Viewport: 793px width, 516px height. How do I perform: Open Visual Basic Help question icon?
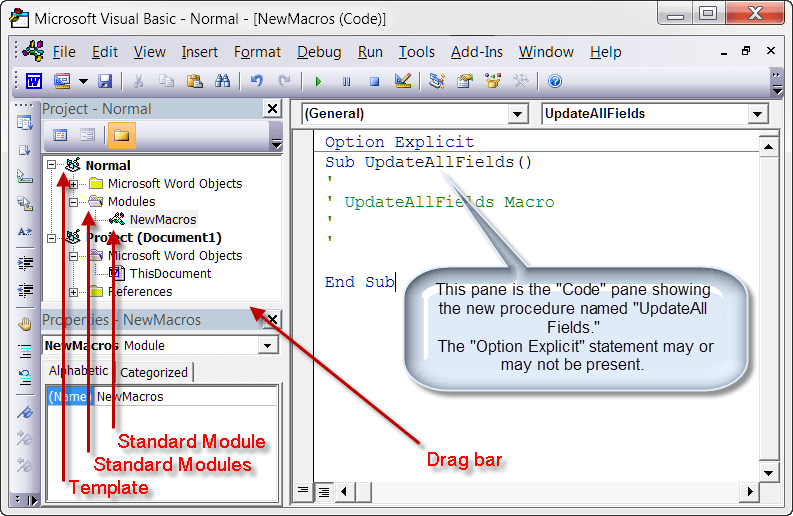[x=555, y=81]
